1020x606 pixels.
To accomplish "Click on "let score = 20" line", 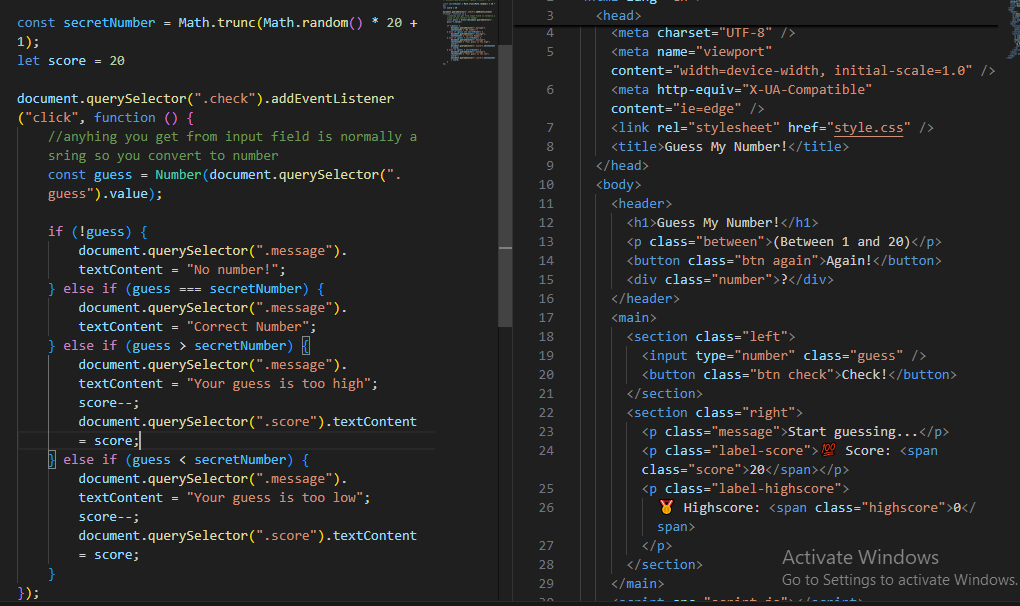I will 71,60.
